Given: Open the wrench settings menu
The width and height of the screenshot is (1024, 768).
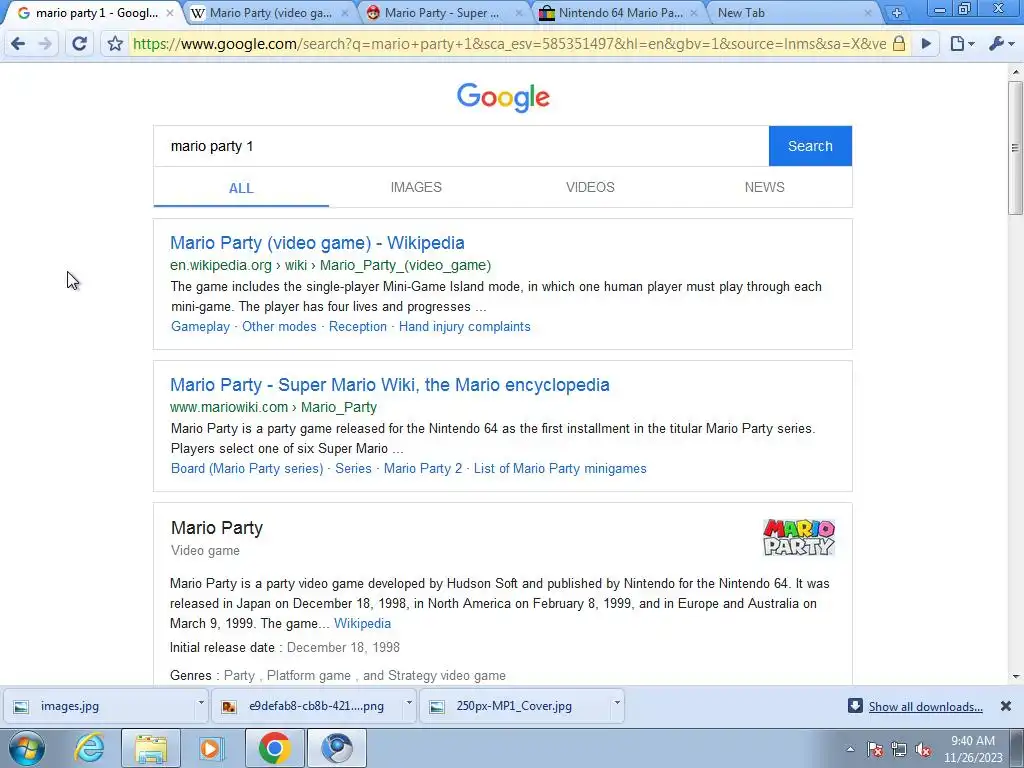Looking at the screenshot, I should [x=1000, y=44].
